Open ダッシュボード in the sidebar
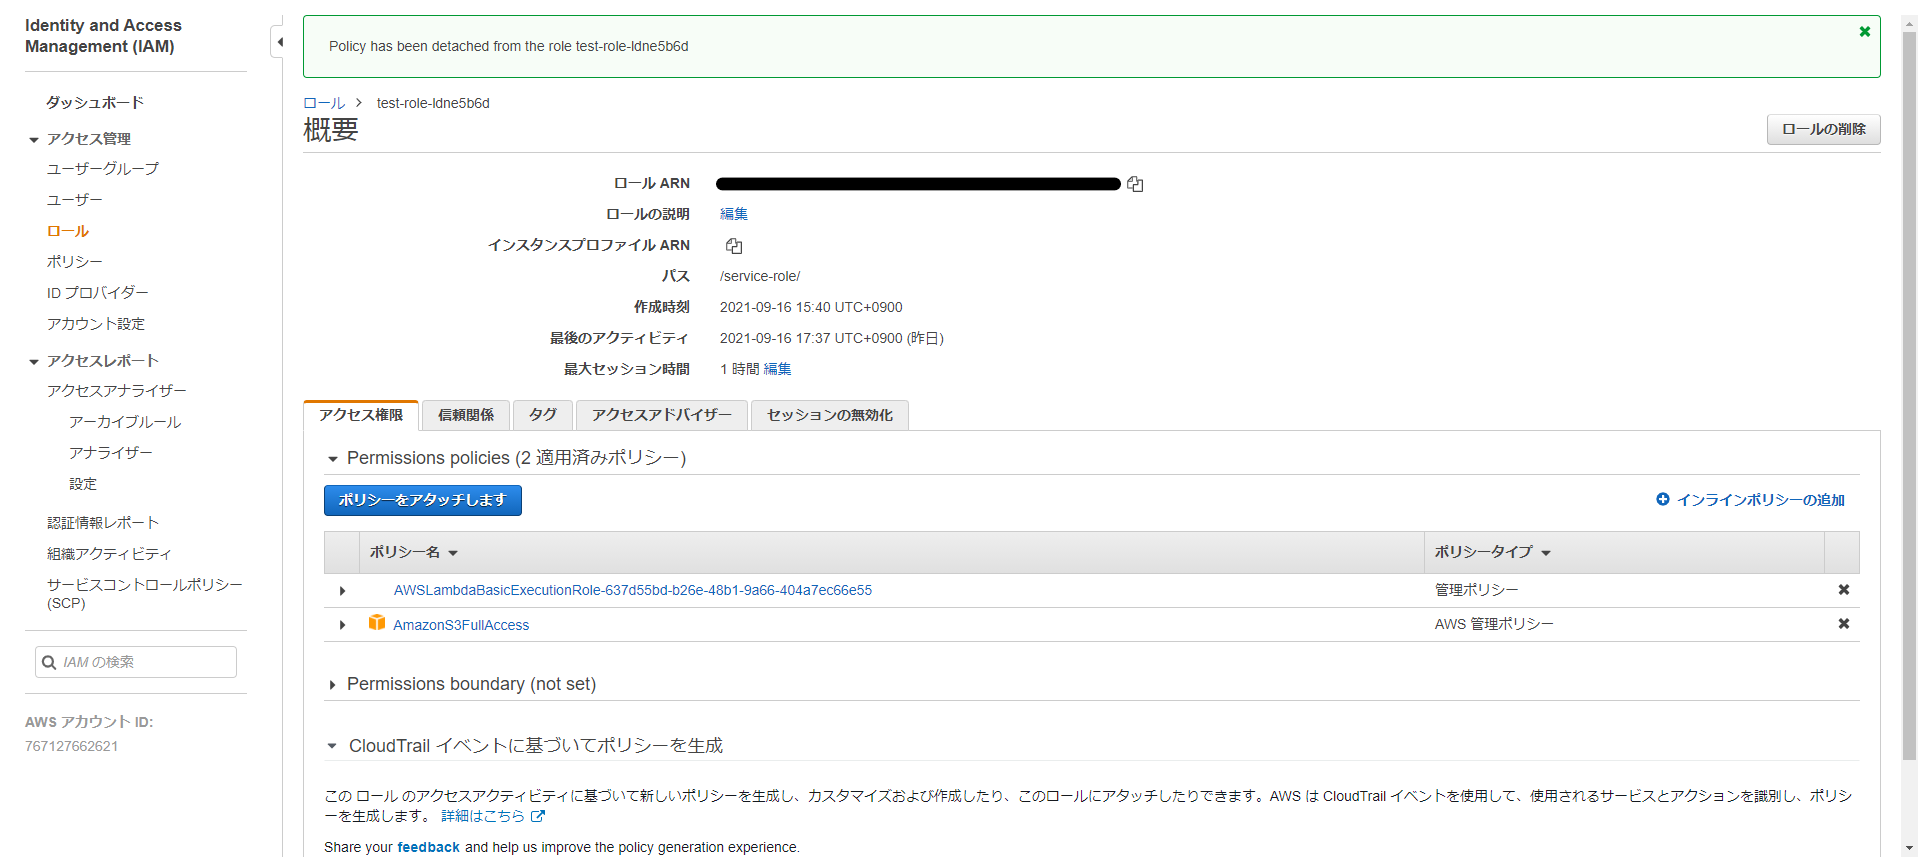 (x=95, y=102)
